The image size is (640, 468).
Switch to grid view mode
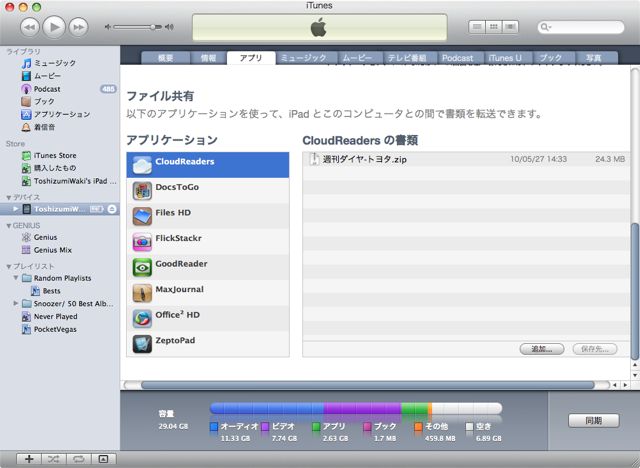click(x=493, y=27)
